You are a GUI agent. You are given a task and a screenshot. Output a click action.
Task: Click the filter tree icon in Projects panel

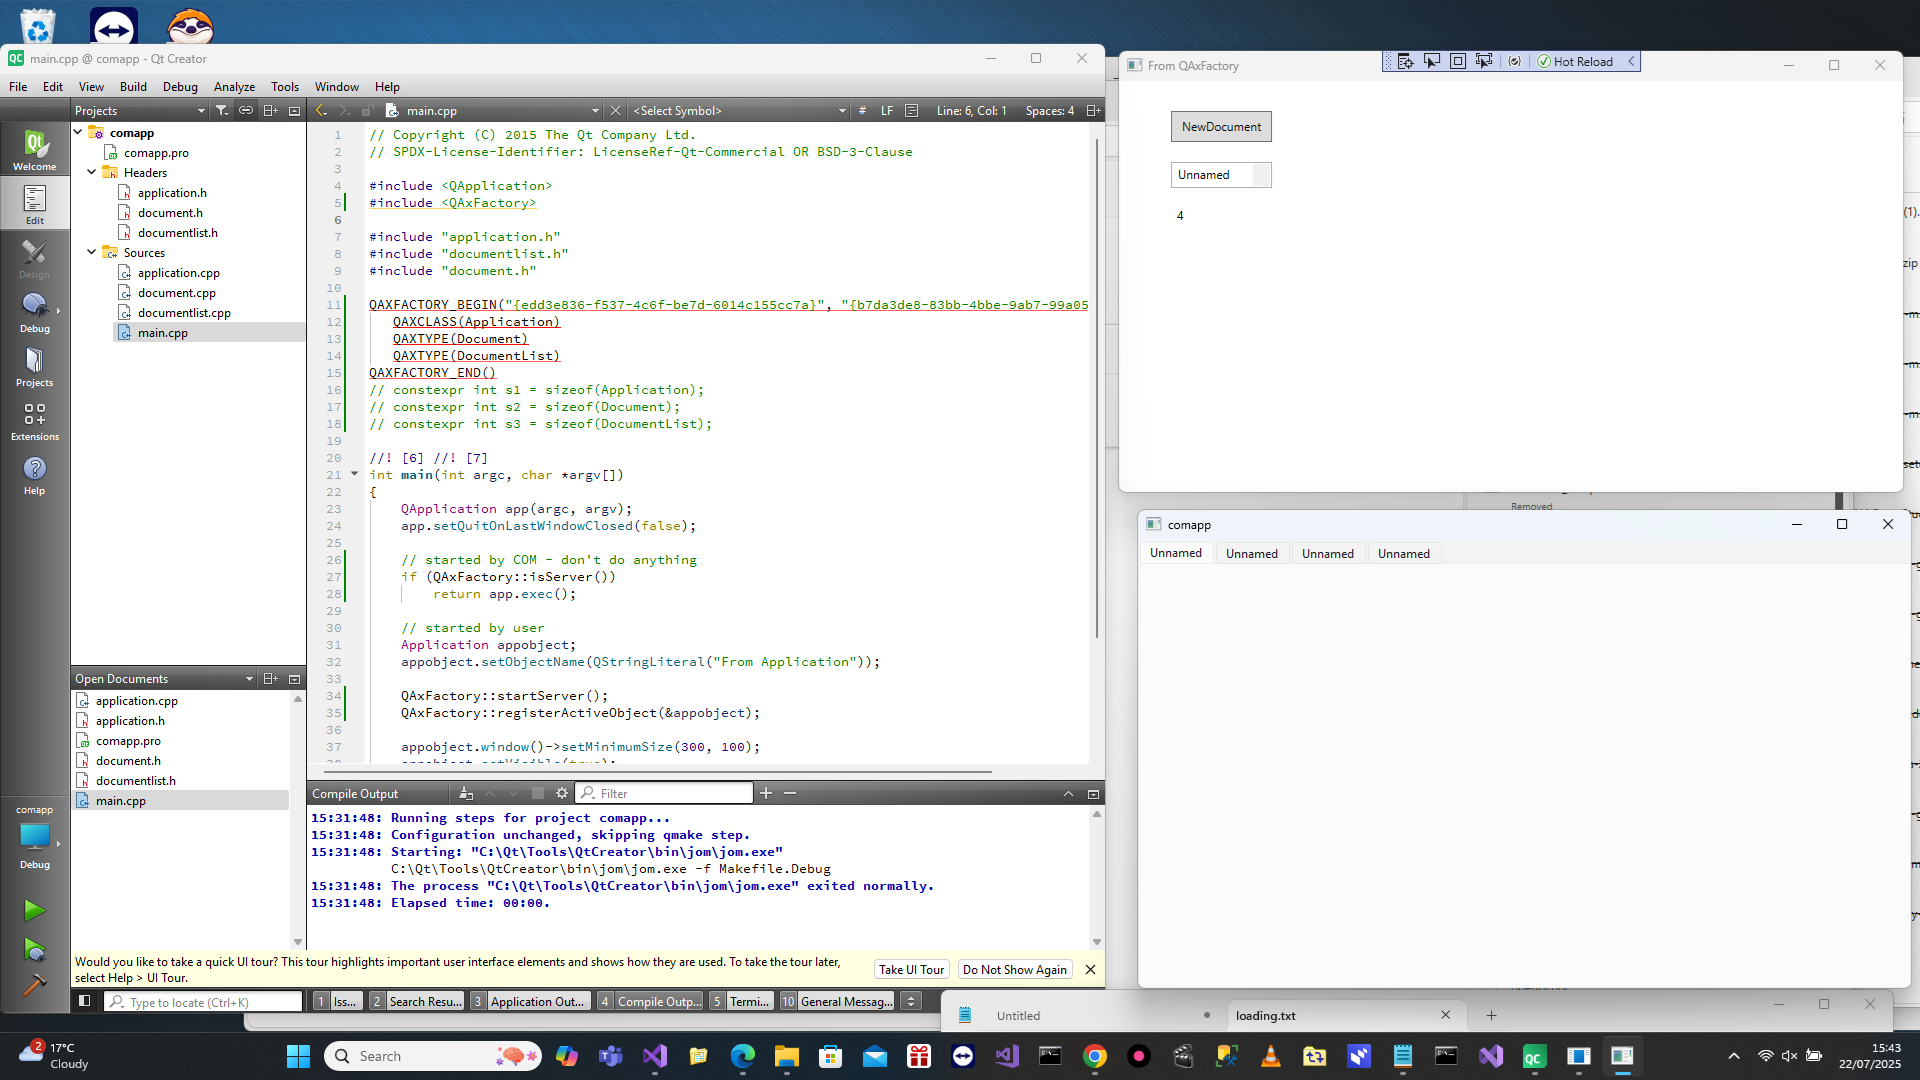click(222, 111)
